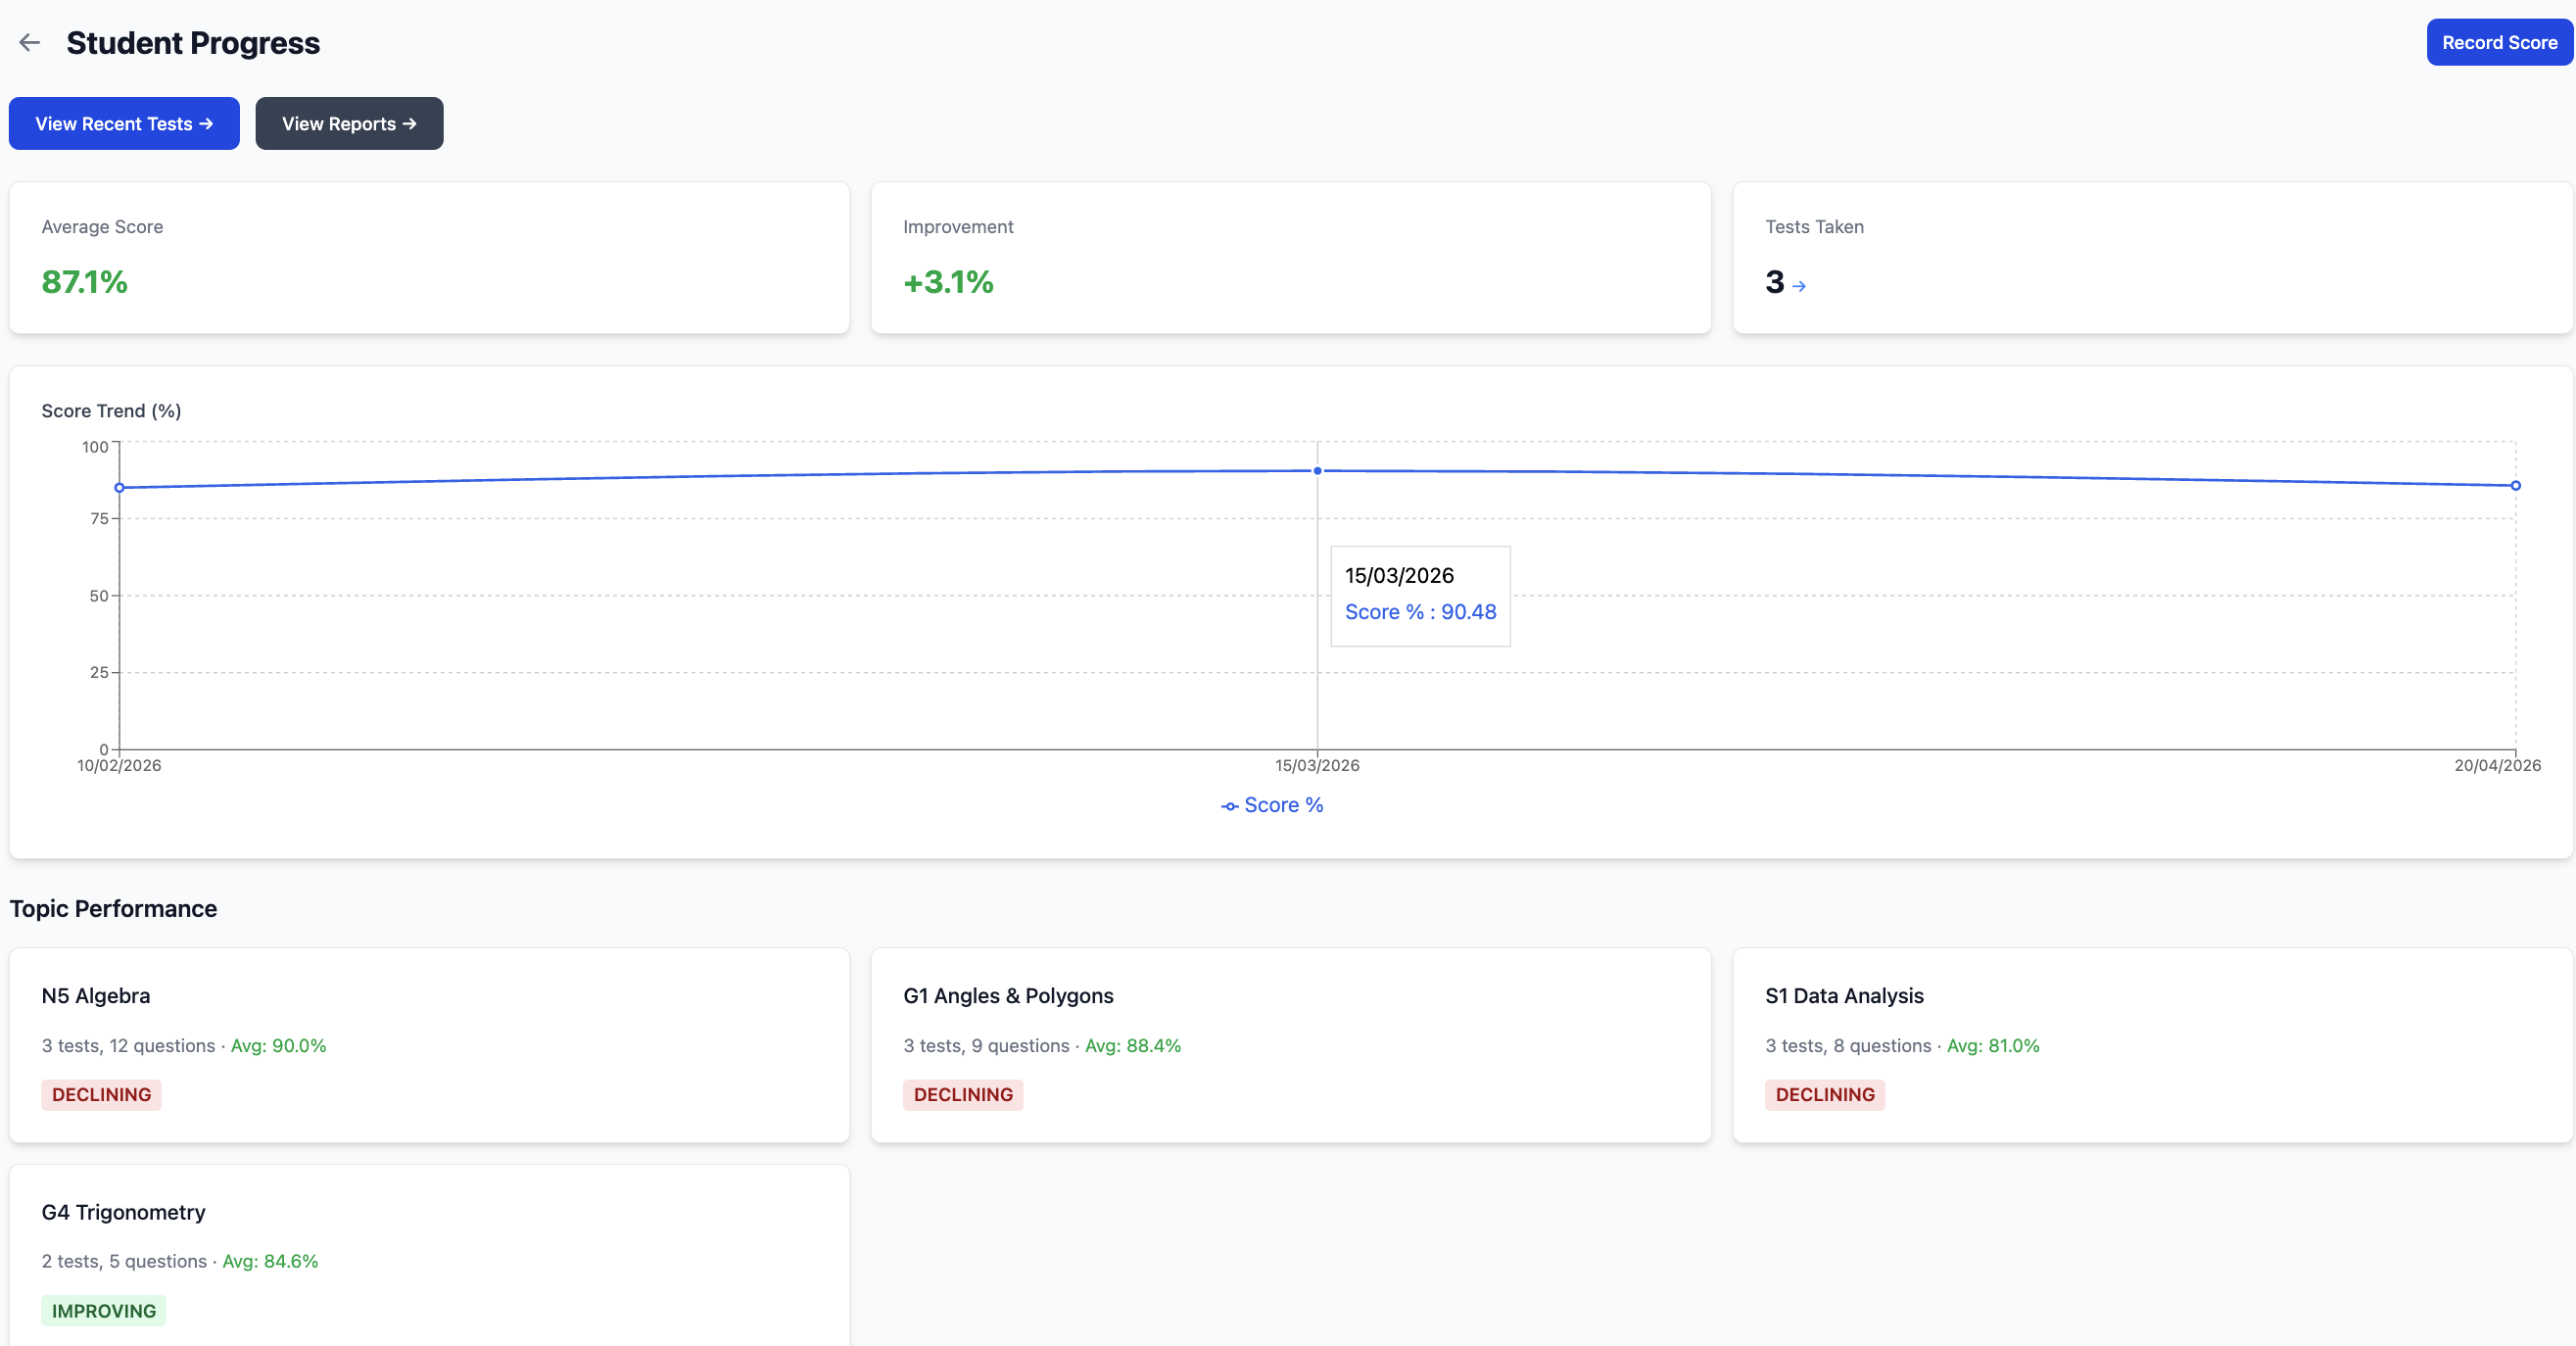This screenshot has height=1346, width=2576.
Task: Open the N5 Algebra topic card
Action: point(429,1044)
